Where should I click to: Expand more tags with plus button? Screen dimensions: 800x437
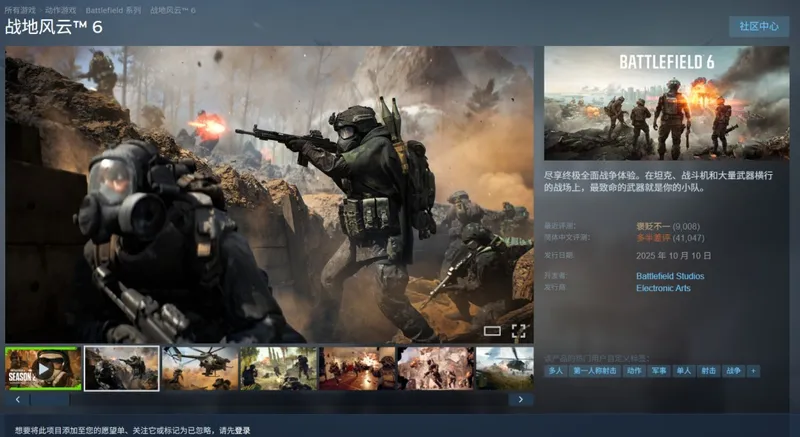[x=753, y=371]
